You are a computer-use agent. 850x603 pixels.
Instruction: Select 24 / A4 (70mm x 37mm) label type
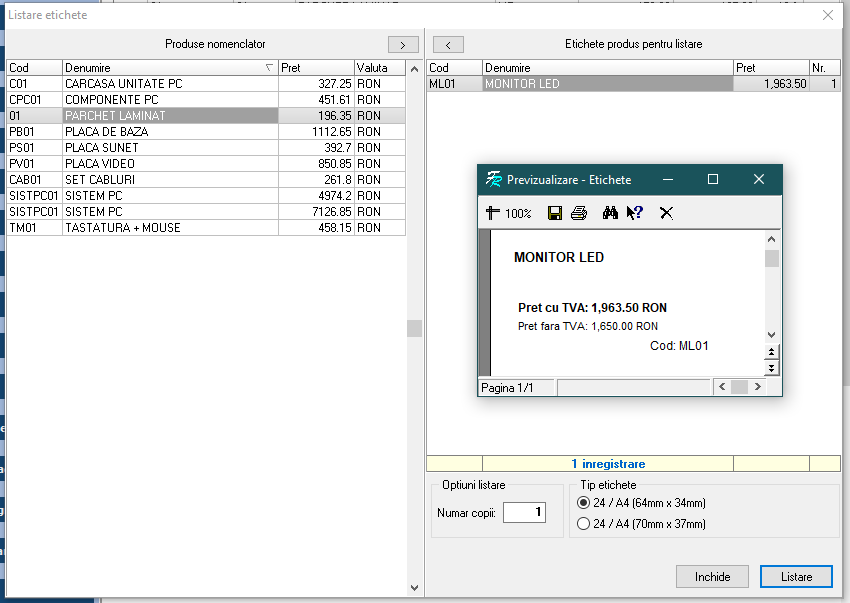click(x=584, y=523)
